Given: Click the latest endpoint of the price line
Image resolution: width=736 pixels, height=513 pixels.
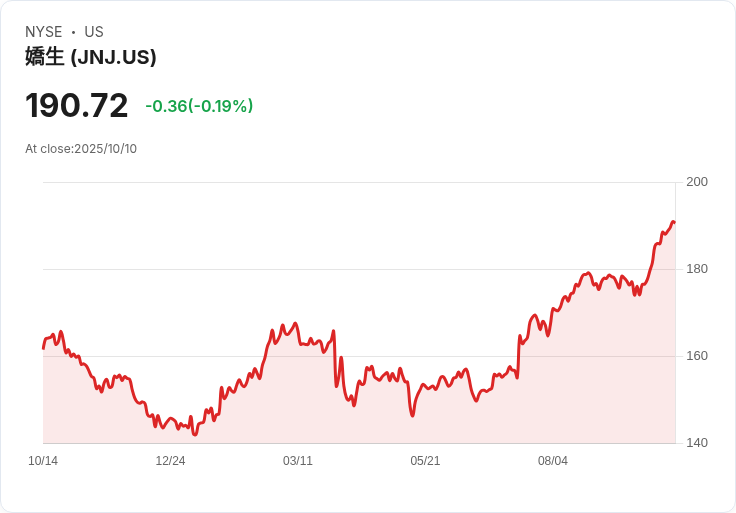Looking at the screenshot, I should pos(674,222).
